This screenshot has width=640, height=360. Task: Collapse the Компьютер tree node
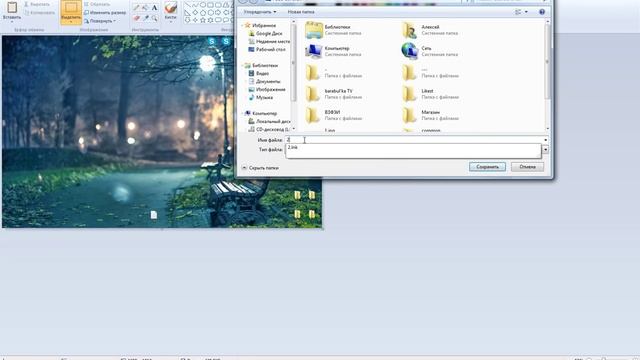pos(242,113)
